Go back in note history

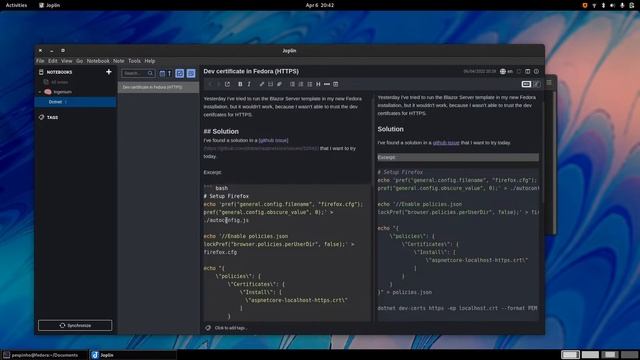point(211,84)
